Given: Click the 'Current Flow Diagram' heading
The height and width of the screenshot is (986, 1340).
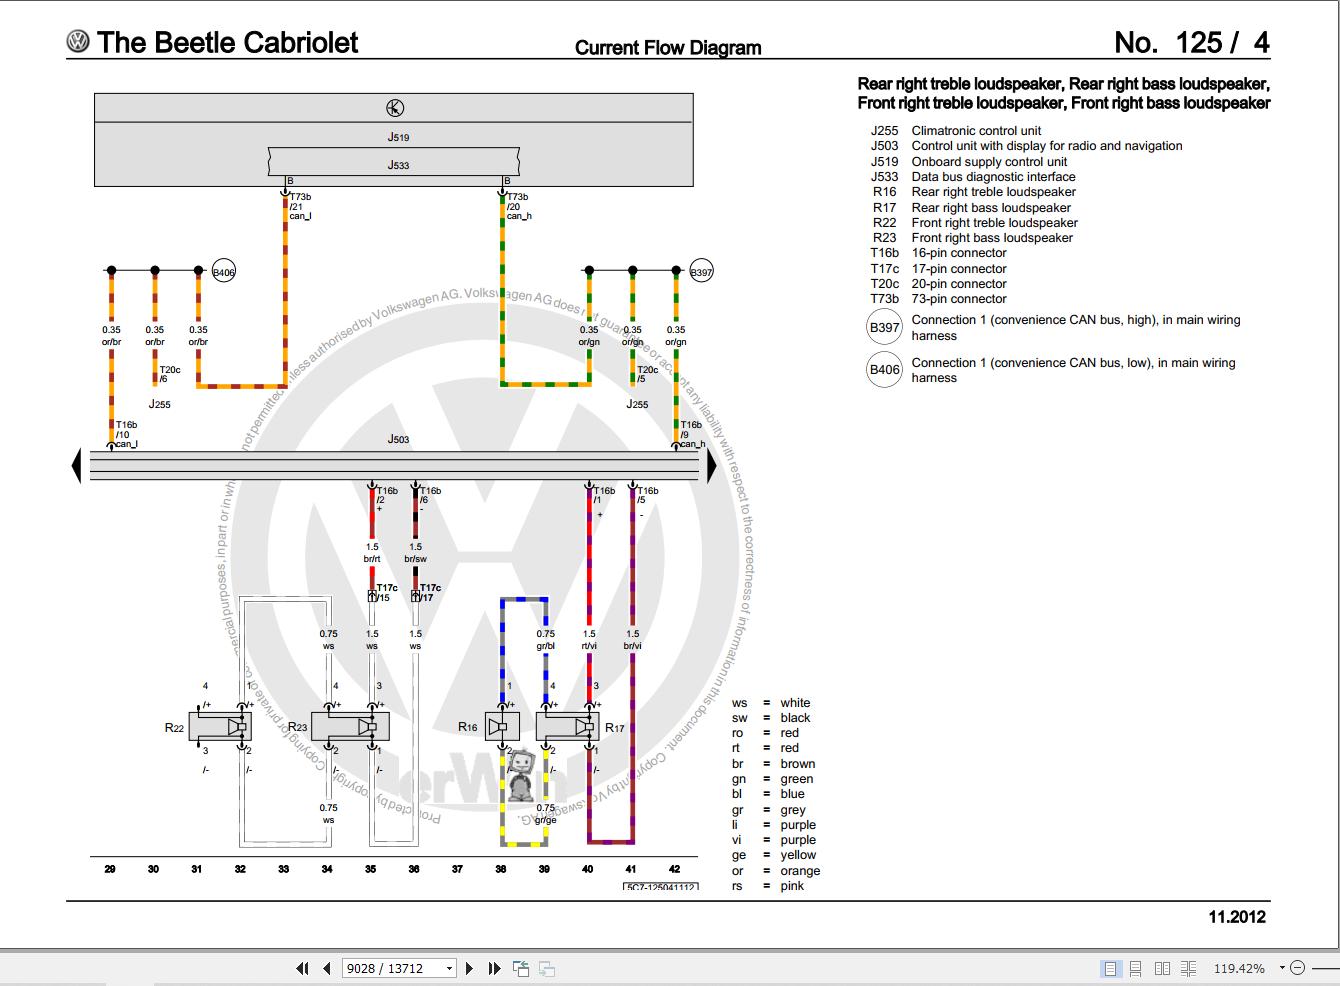Looking at the screenshot, I should (x=668, y=48).
